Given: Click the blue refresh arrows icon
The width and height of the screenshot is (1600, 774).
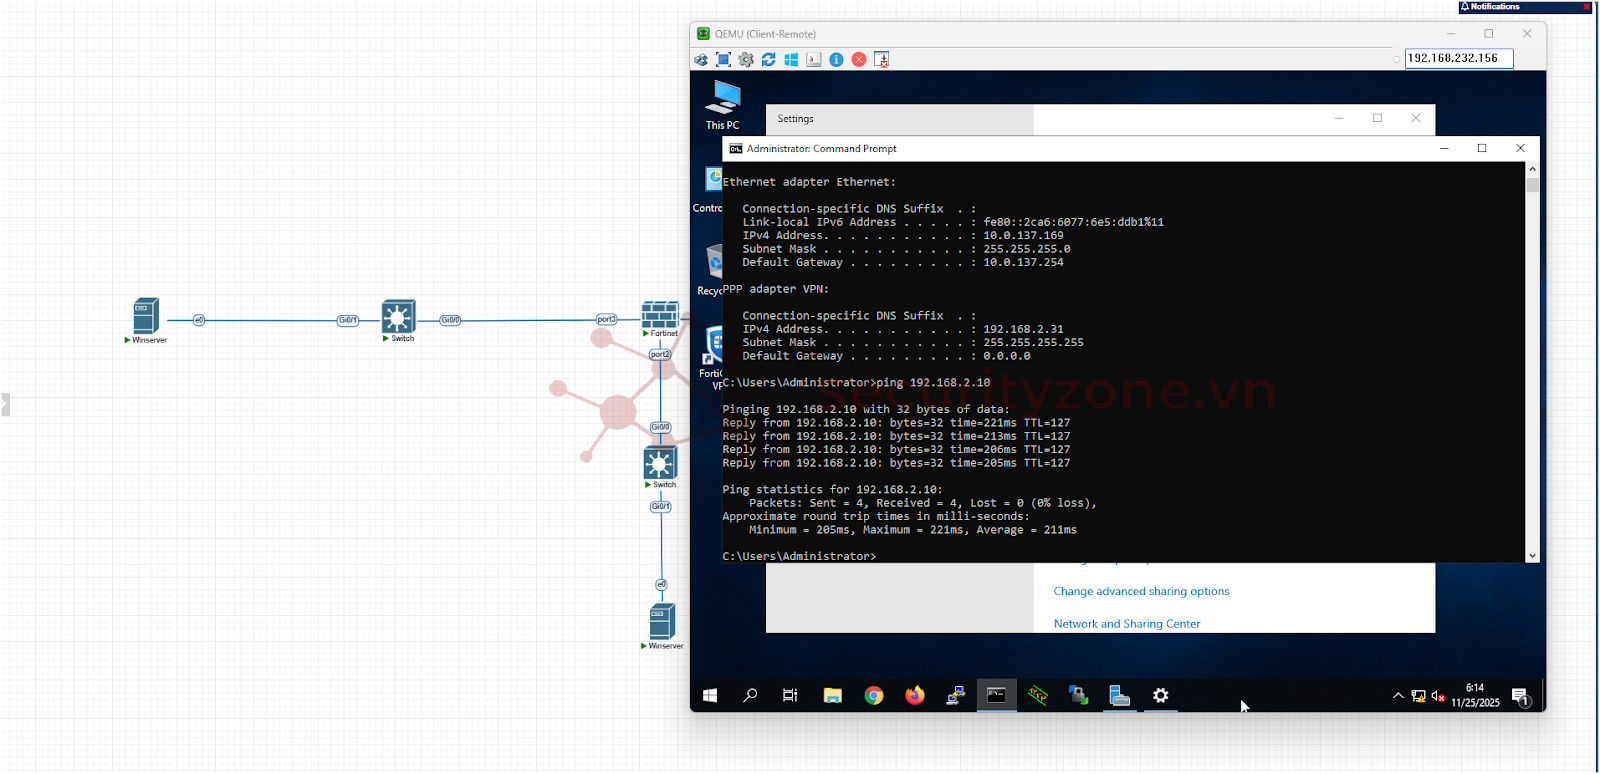Looking at the screenshot, I should 768,60.
